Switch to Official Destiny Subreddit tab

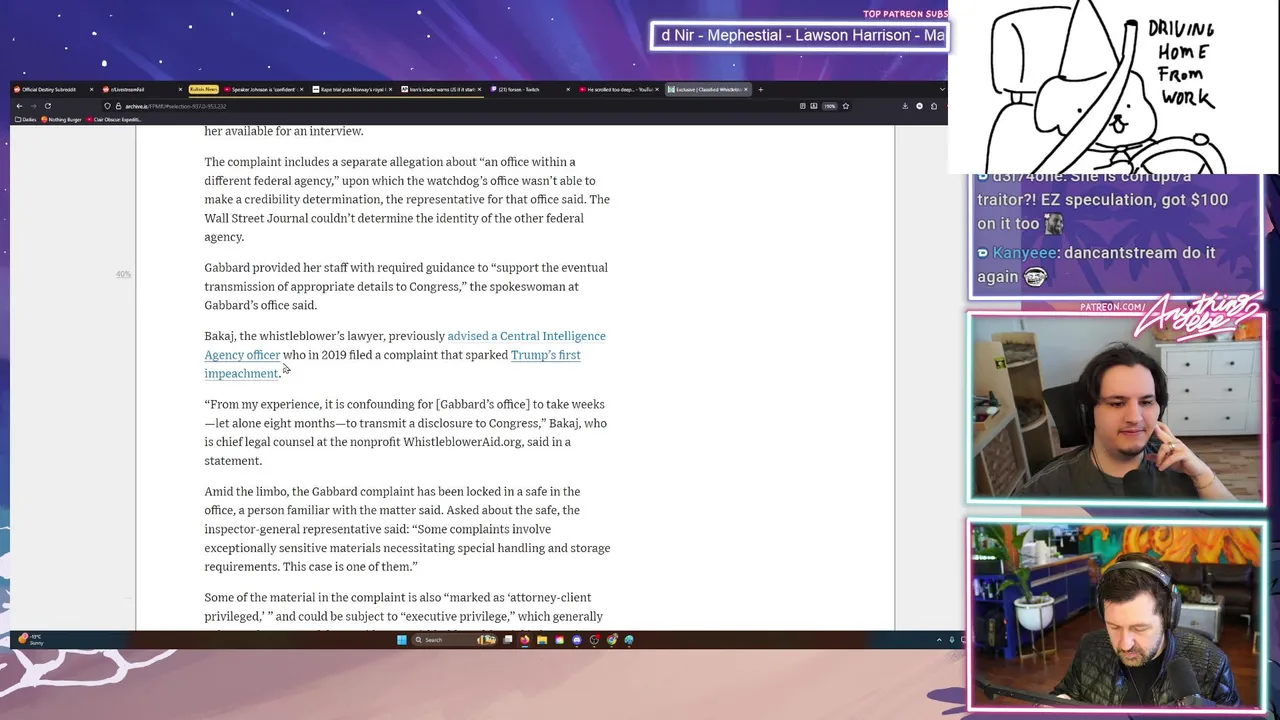[x=54, y=89]
